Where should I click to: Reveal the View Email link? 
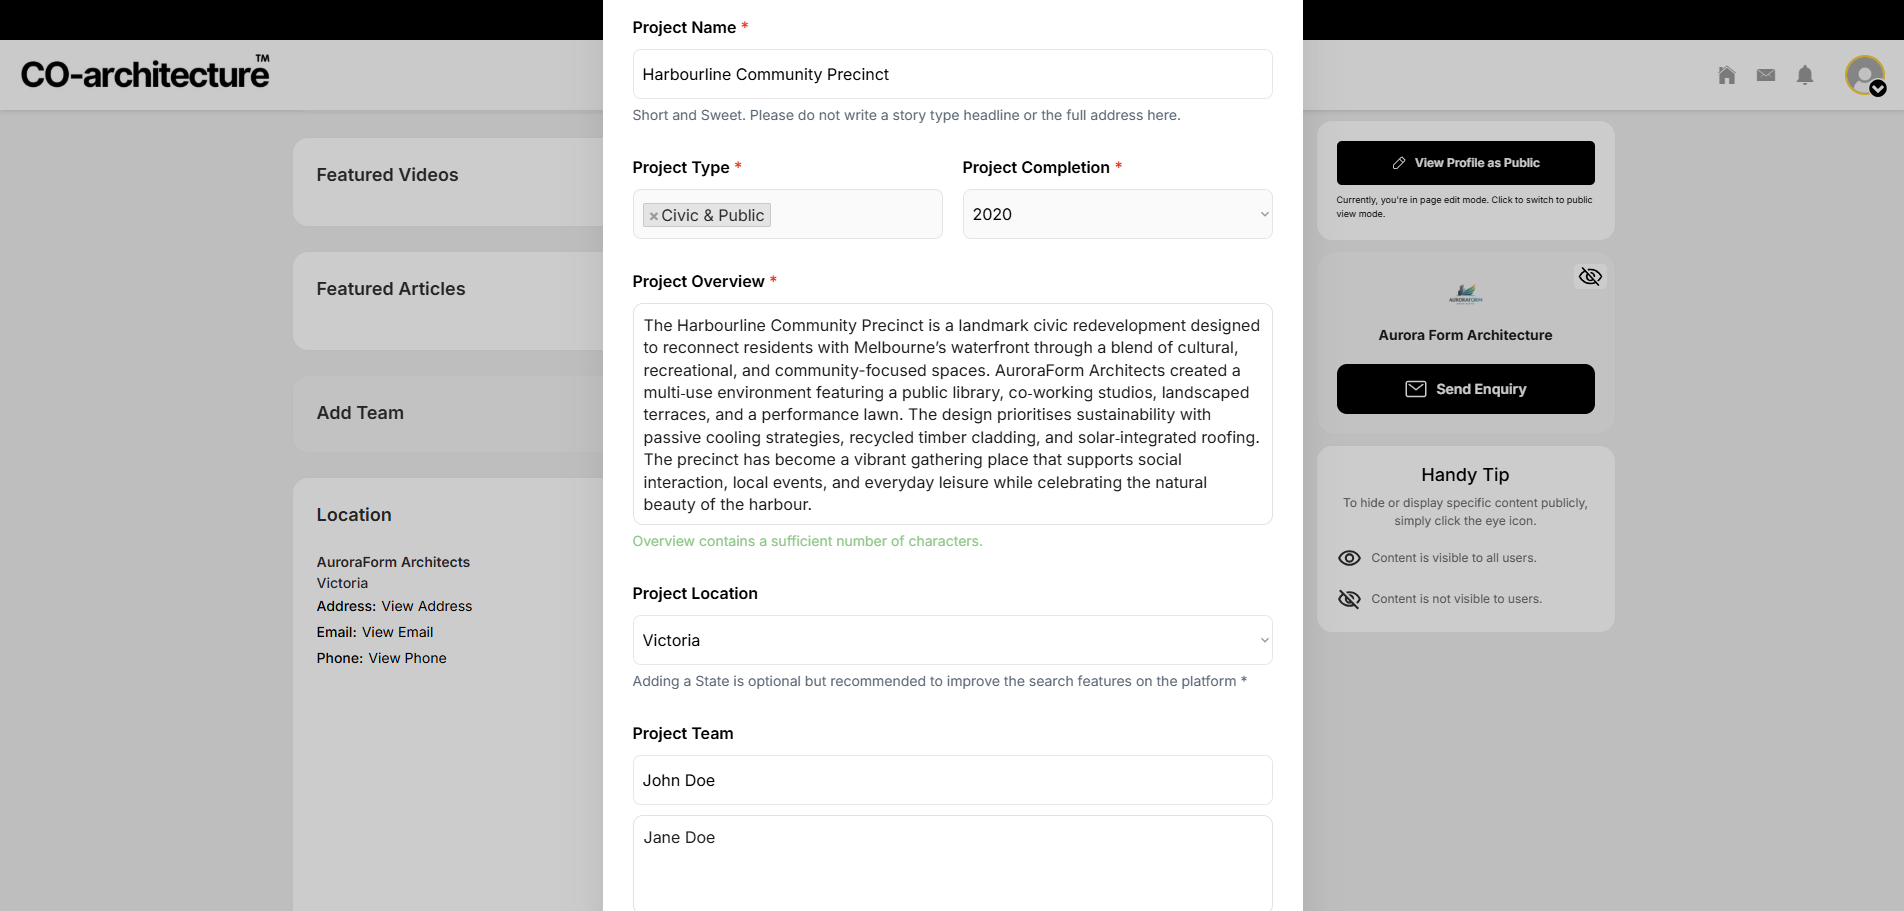397,632
